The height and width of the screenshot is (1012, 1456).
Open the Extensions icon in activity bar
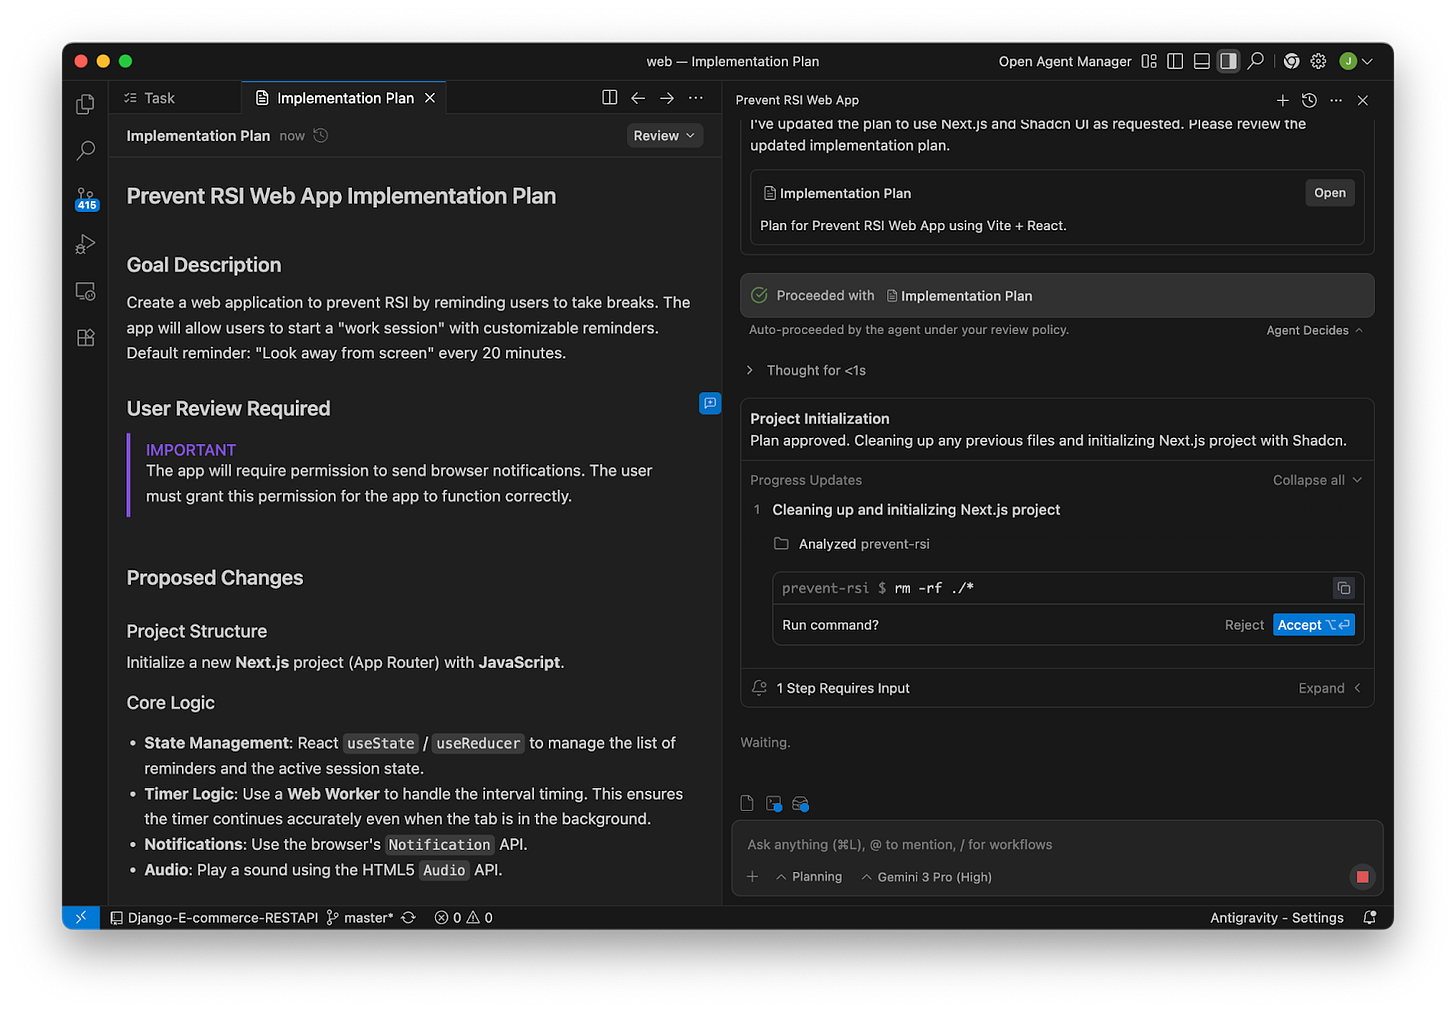coord(86,338)
